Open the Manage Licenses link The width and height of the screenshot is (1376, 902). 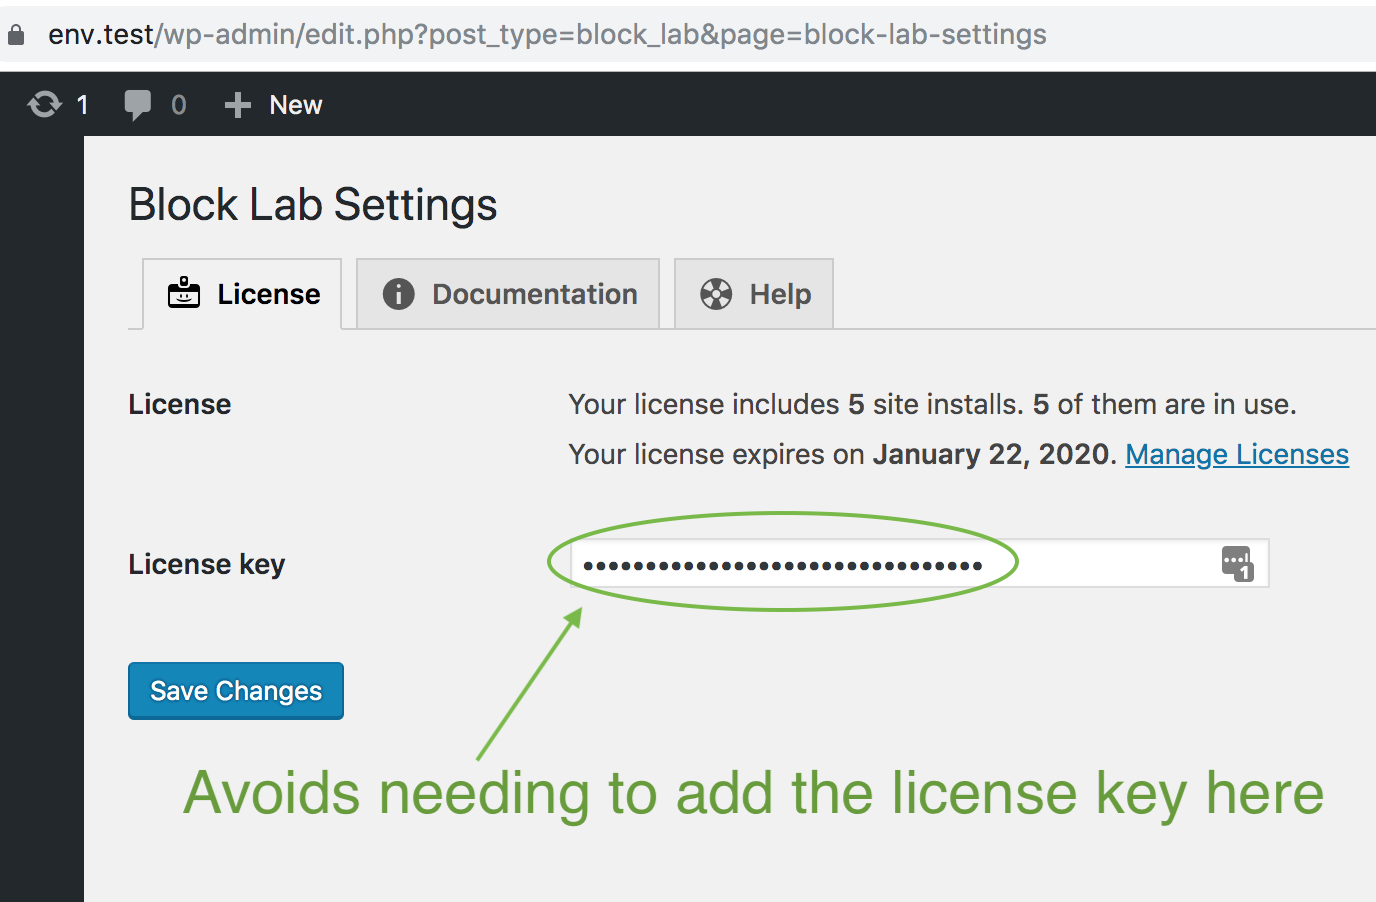(x=1237, y=454)
